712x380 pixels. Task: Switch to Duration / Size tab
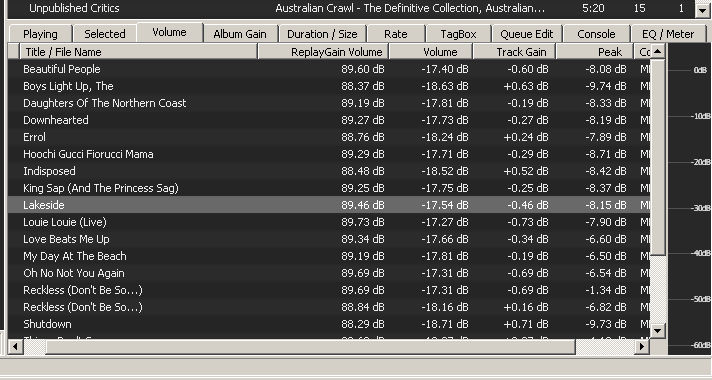point(322,34)
